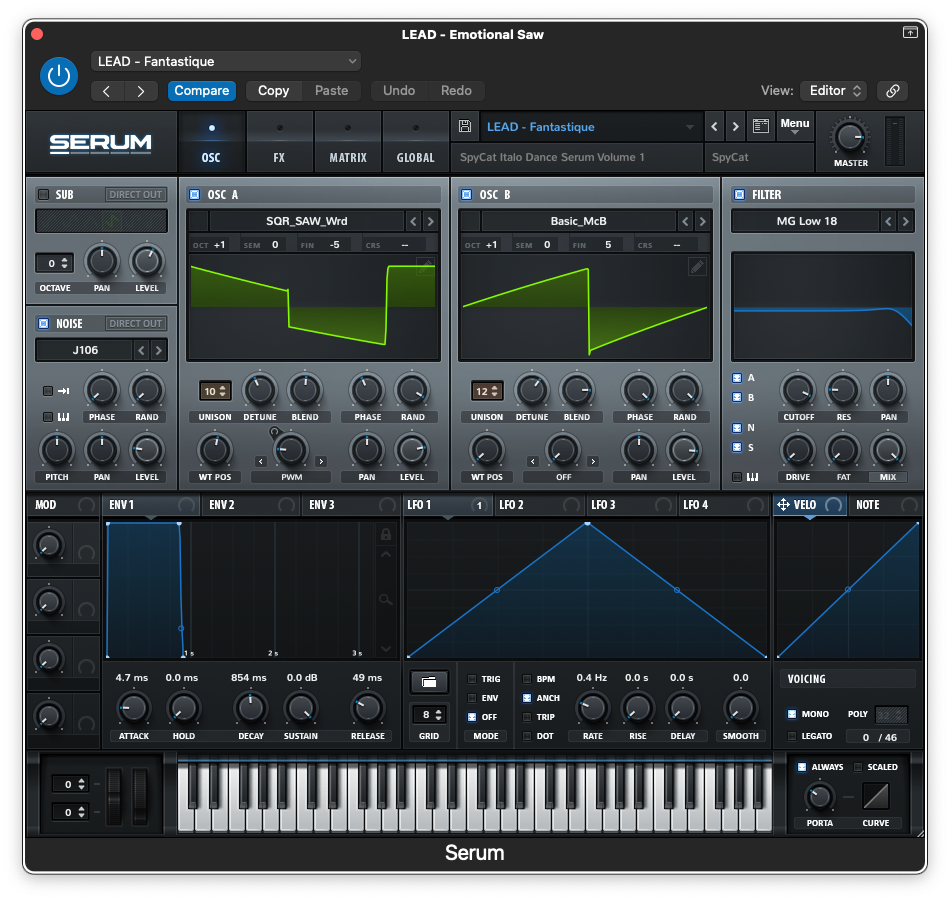Open the J106 noise sample menu
Image resolution: width=950 pixels, height=901 pixels.
[x=85, y=350]
